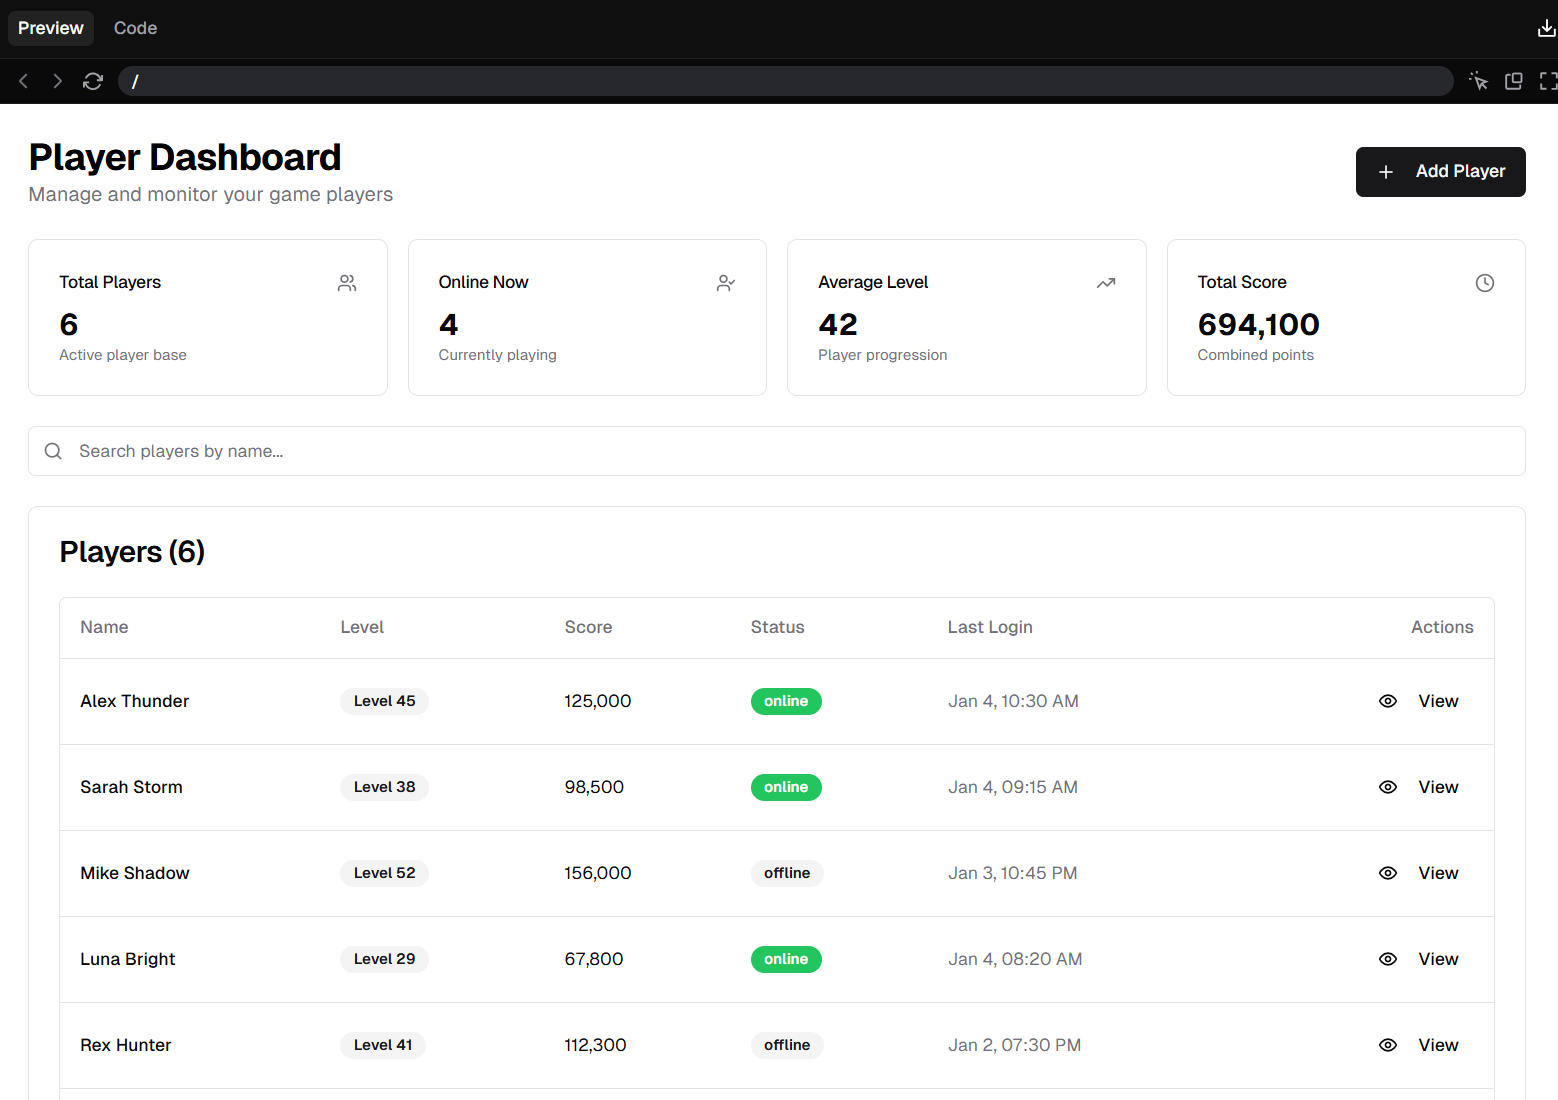
Task: View Mike Shadow's player details
Action: [1418, 873]
